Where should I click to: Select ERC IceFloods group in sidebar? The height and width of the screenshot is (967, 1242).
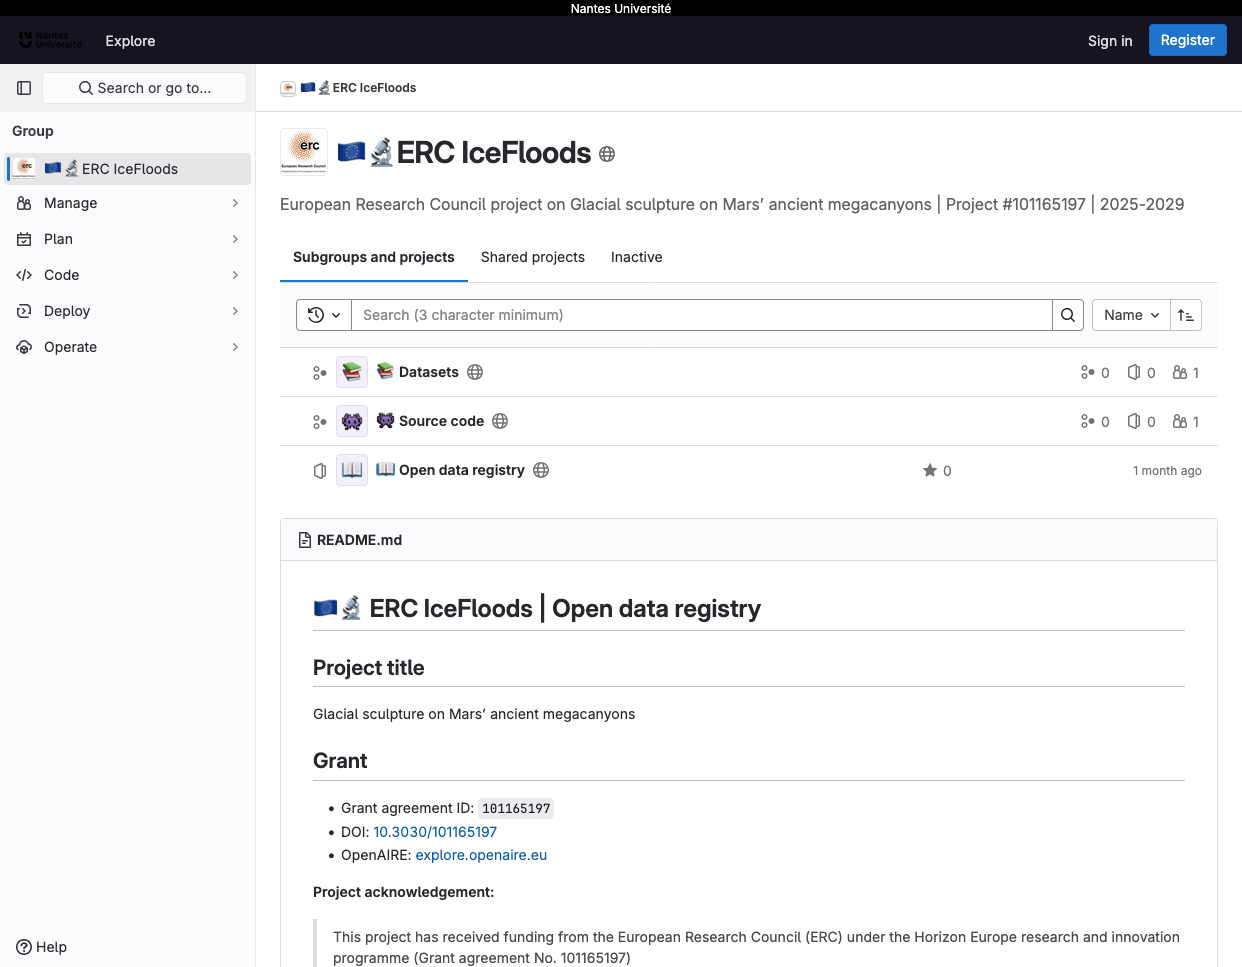(128, 169)
